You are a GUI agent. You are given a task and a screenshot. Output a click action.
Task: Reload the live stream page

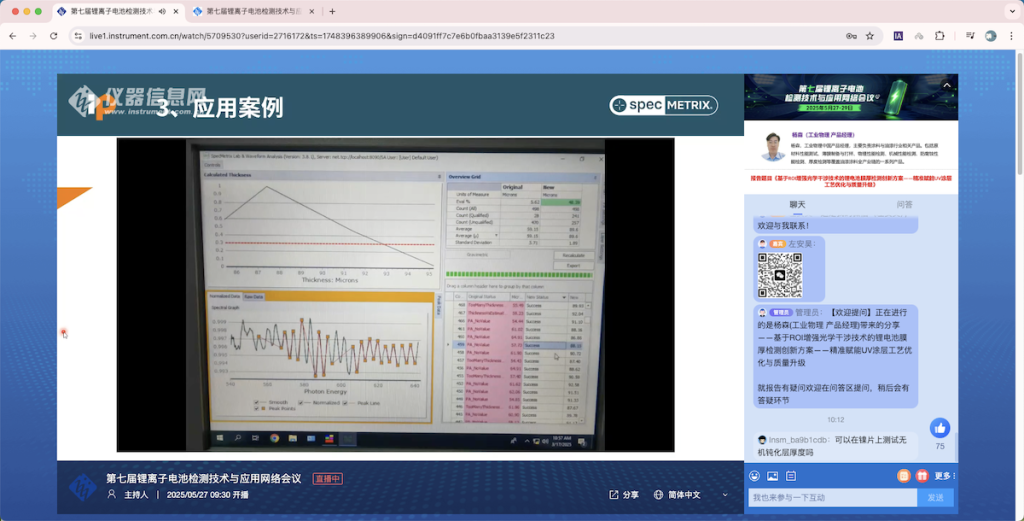[54, 36]
